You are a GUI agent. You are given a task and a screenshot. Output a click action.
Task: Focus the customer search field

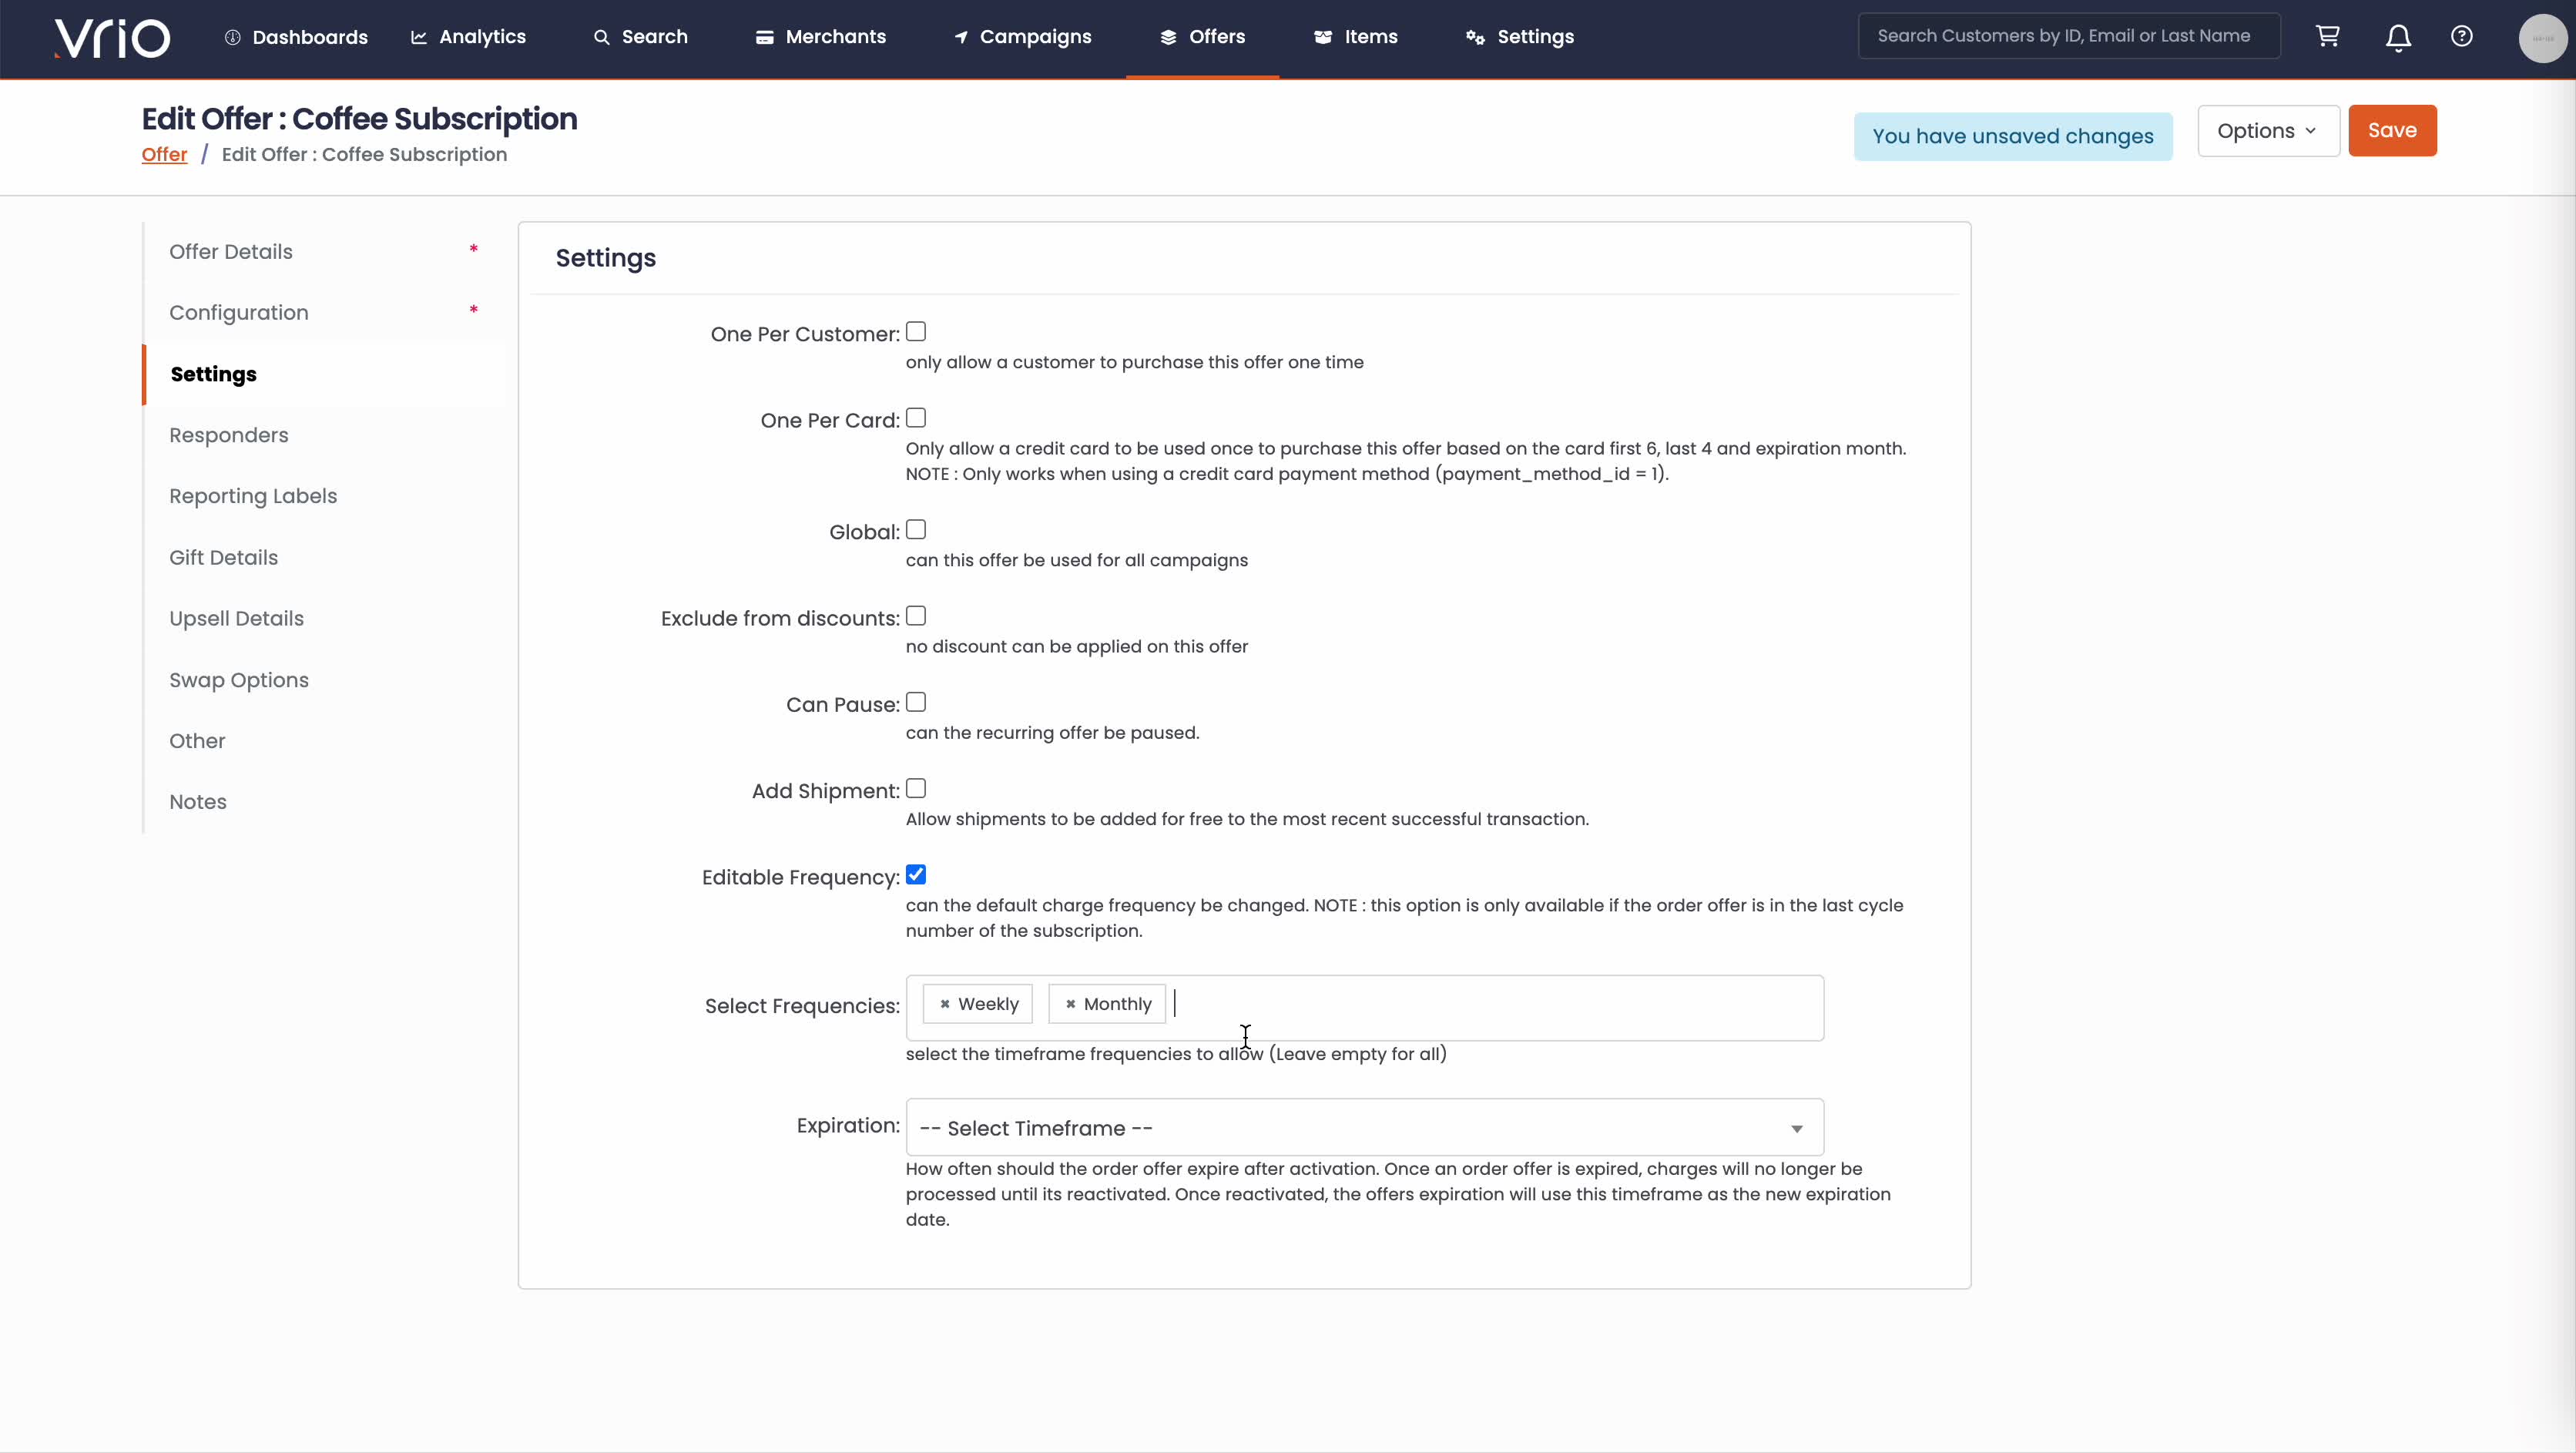pyautogui.click(x=2069, y=36)
